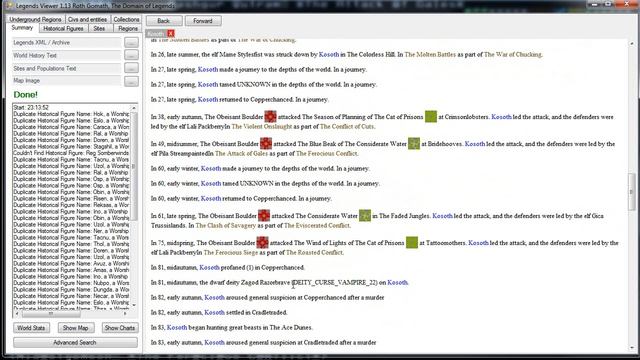640x360 pixels.
Task: Select log line 'Start: 23:13:52'
Action: [31, 107]
